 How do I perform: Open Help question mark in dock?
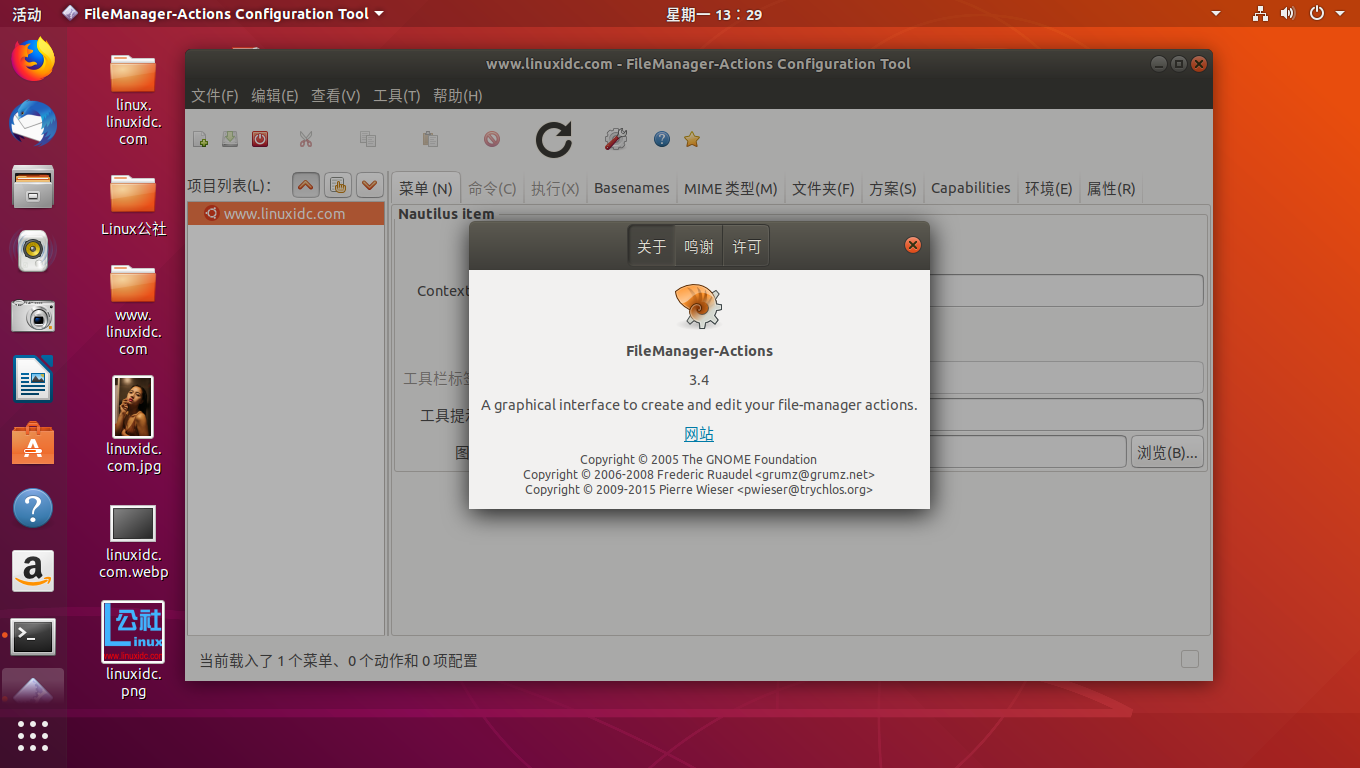[33, 508]
